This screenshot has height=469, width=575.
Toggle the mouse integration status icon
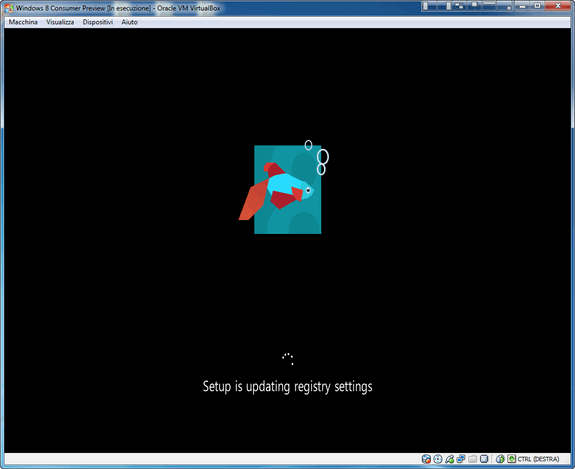pyautogui.click(x=500, y=459)
